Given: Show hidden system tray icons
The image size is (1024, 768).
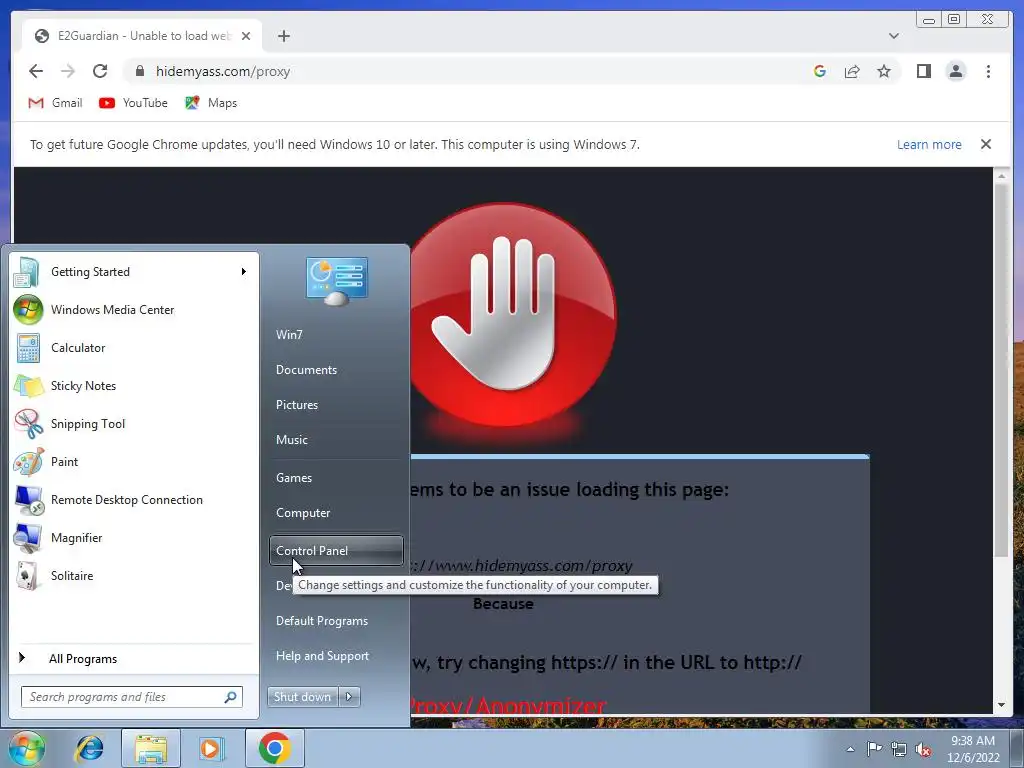Looking at the screenshot, I should click(x=850, y=750).
